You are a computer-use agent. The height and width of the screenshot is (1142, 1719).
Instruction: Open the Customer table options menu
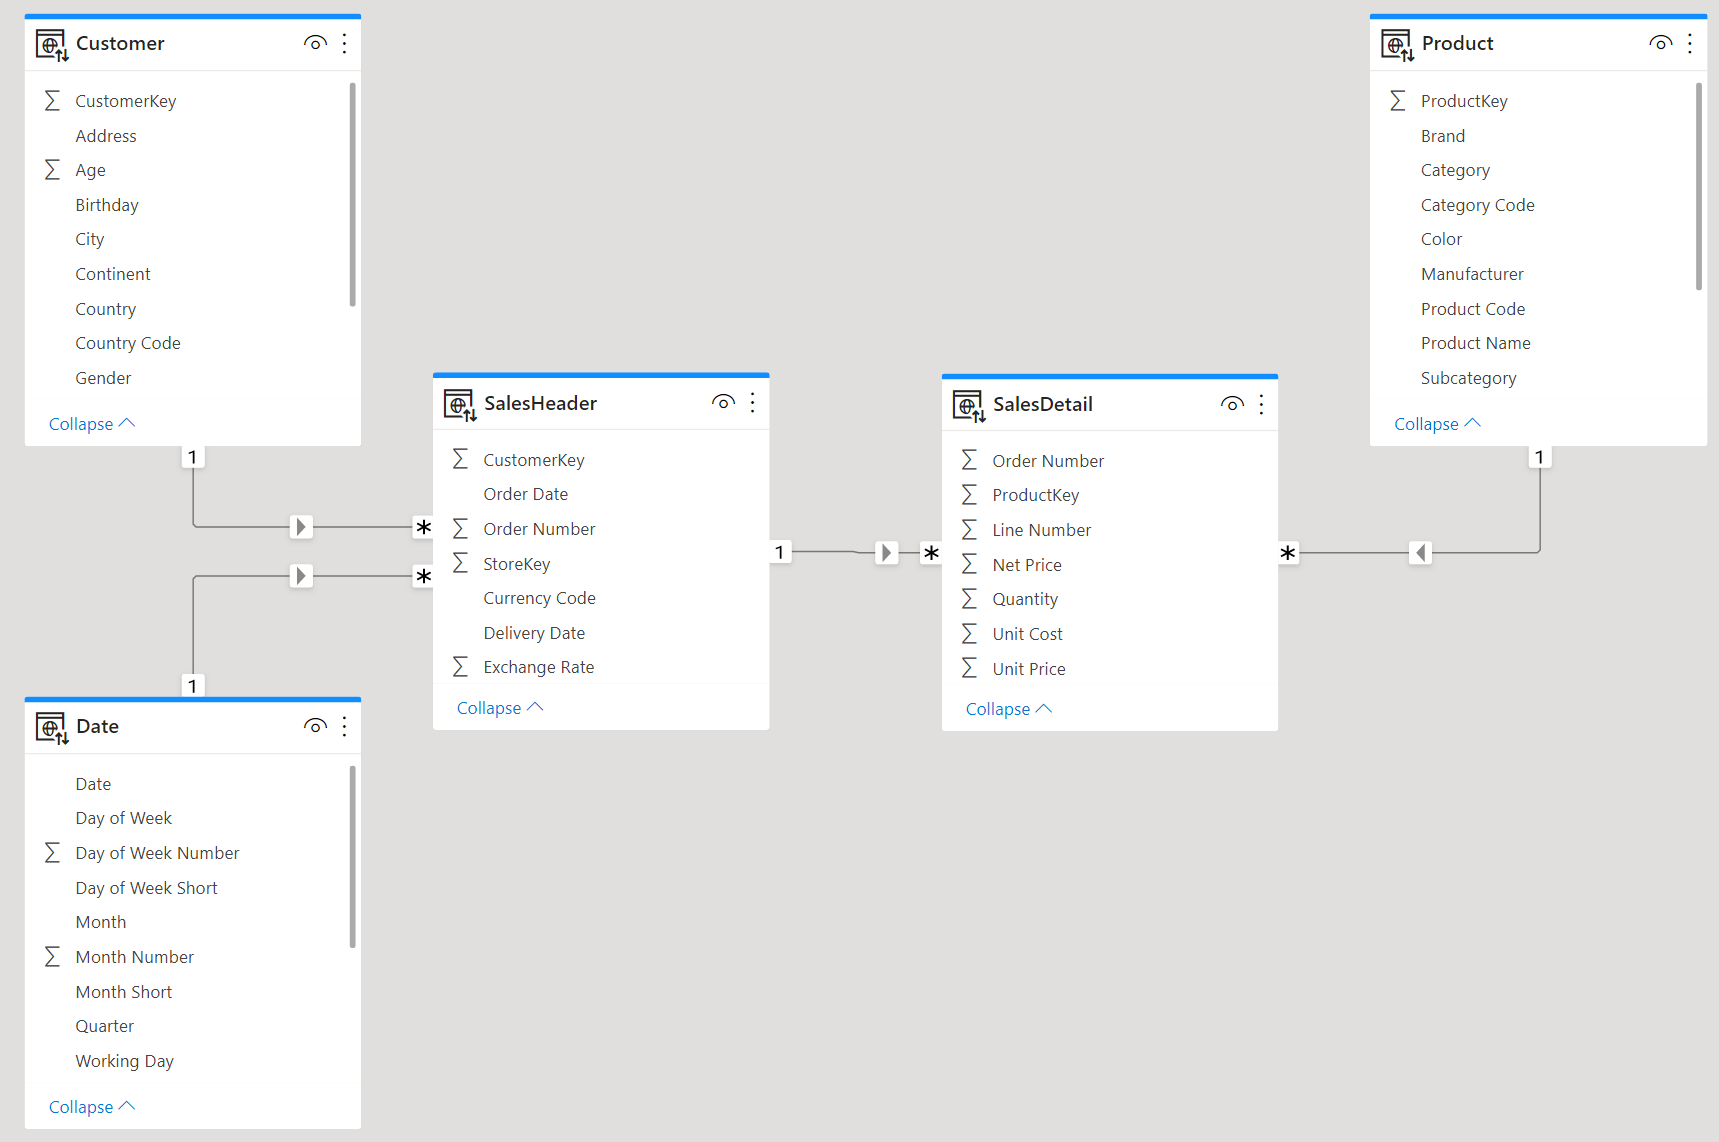(x=344, y=43)
